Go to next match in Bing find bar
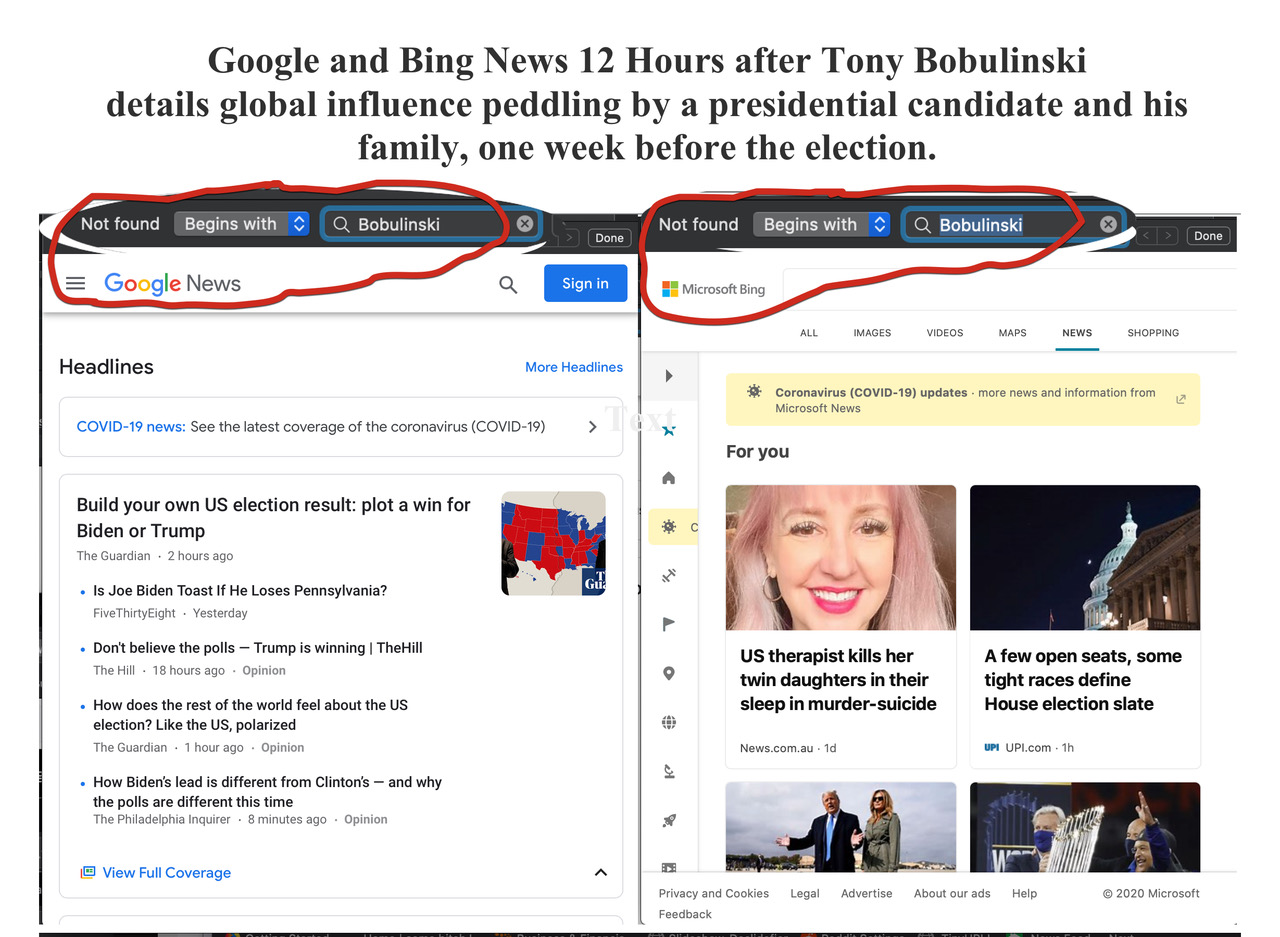Screen dimensions: 1280x937 pos(1167,236)
